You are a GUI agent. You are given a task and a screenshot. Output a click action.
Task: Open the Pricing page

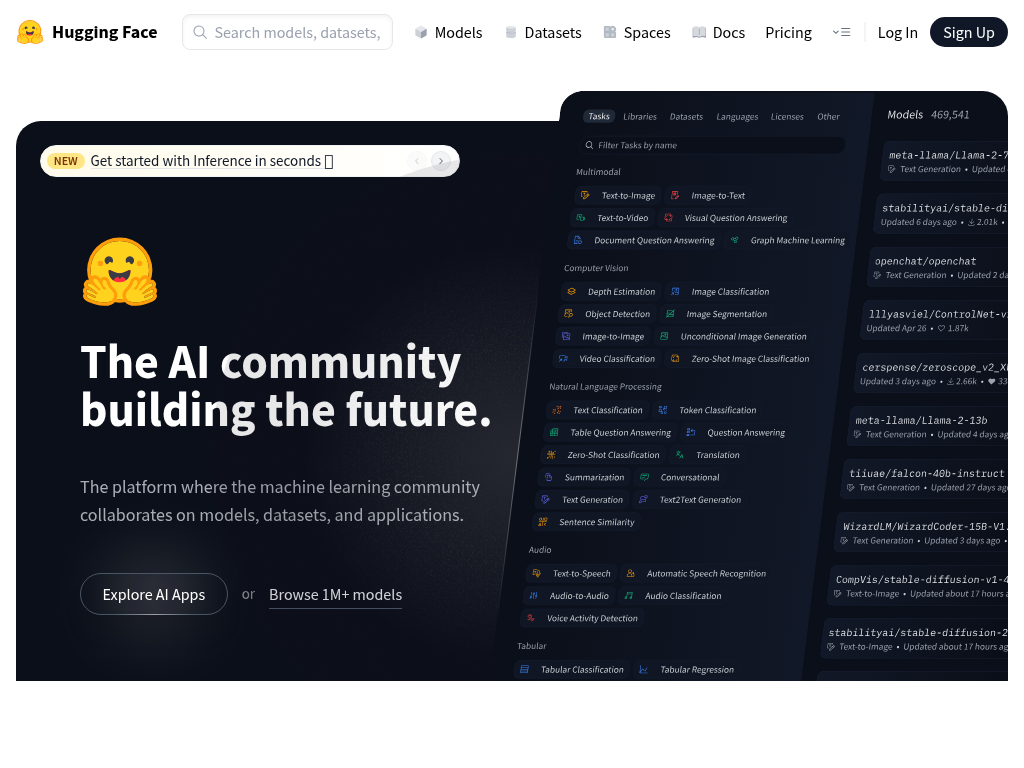pos(788,33)
